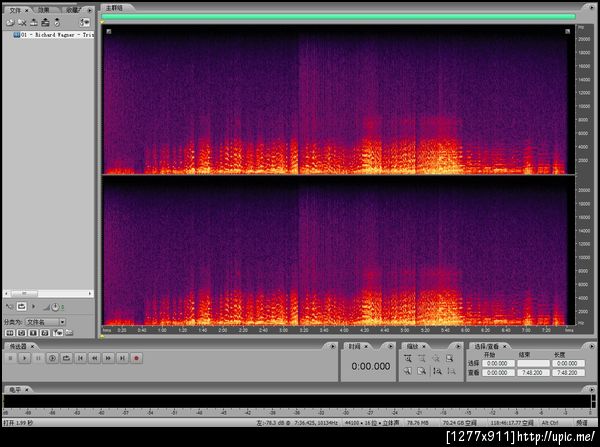Click the selection 开始 begin field
Screen dimensions: 600x447
click(x=498, y=364)
